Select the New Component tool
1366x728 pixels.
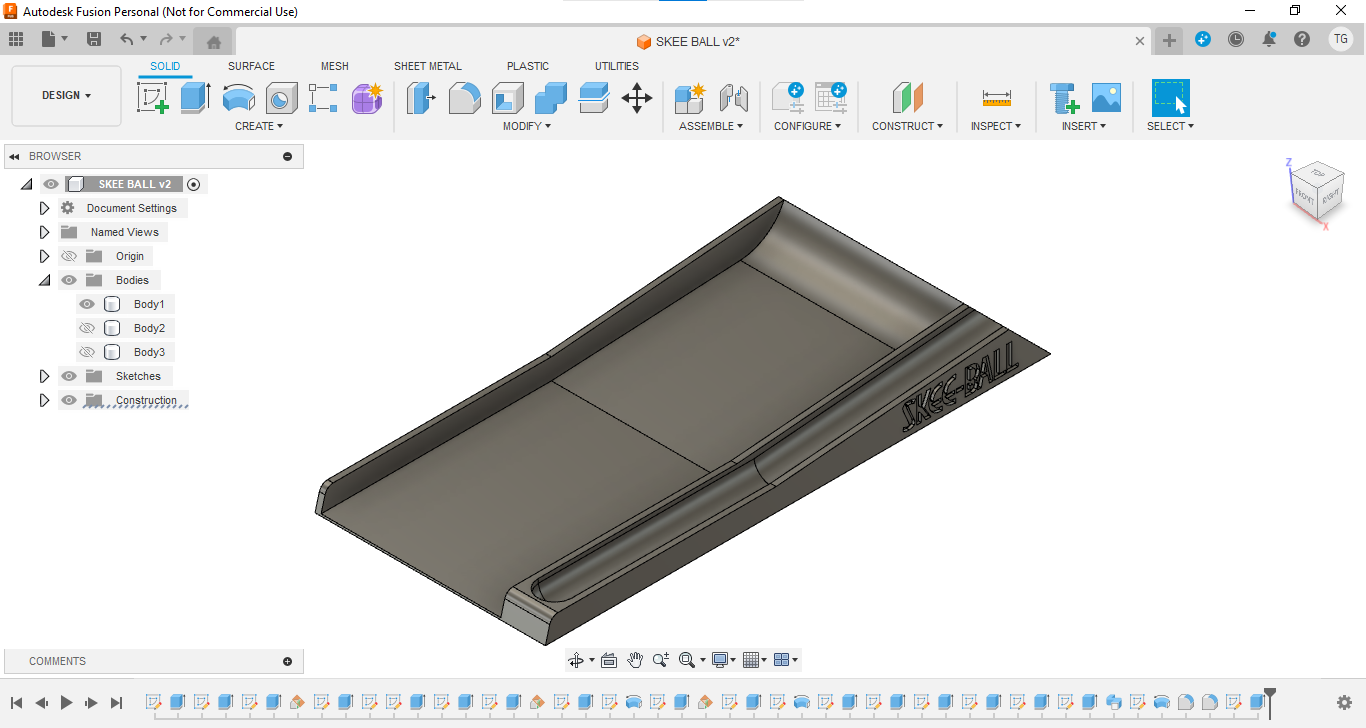[690, 98]
